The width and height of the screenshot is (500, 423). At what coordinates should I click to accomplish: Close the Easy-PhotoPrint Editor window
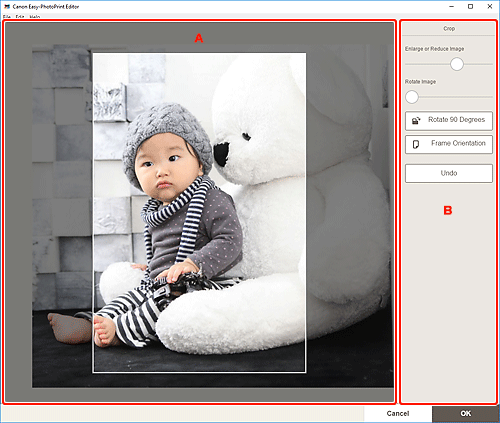489,6
